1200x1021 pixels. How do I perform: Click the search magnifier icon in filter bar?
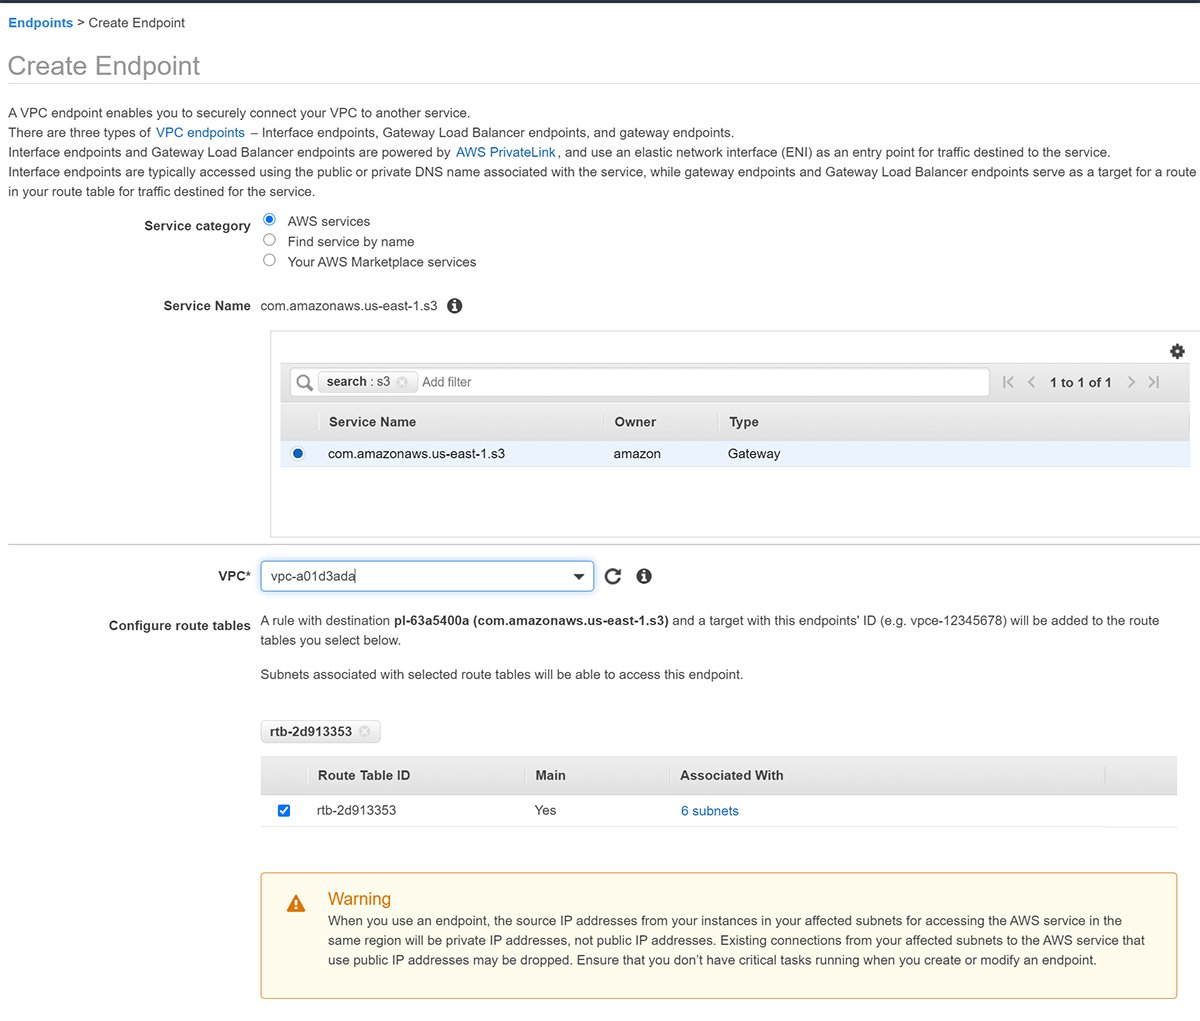click(305, 382)
